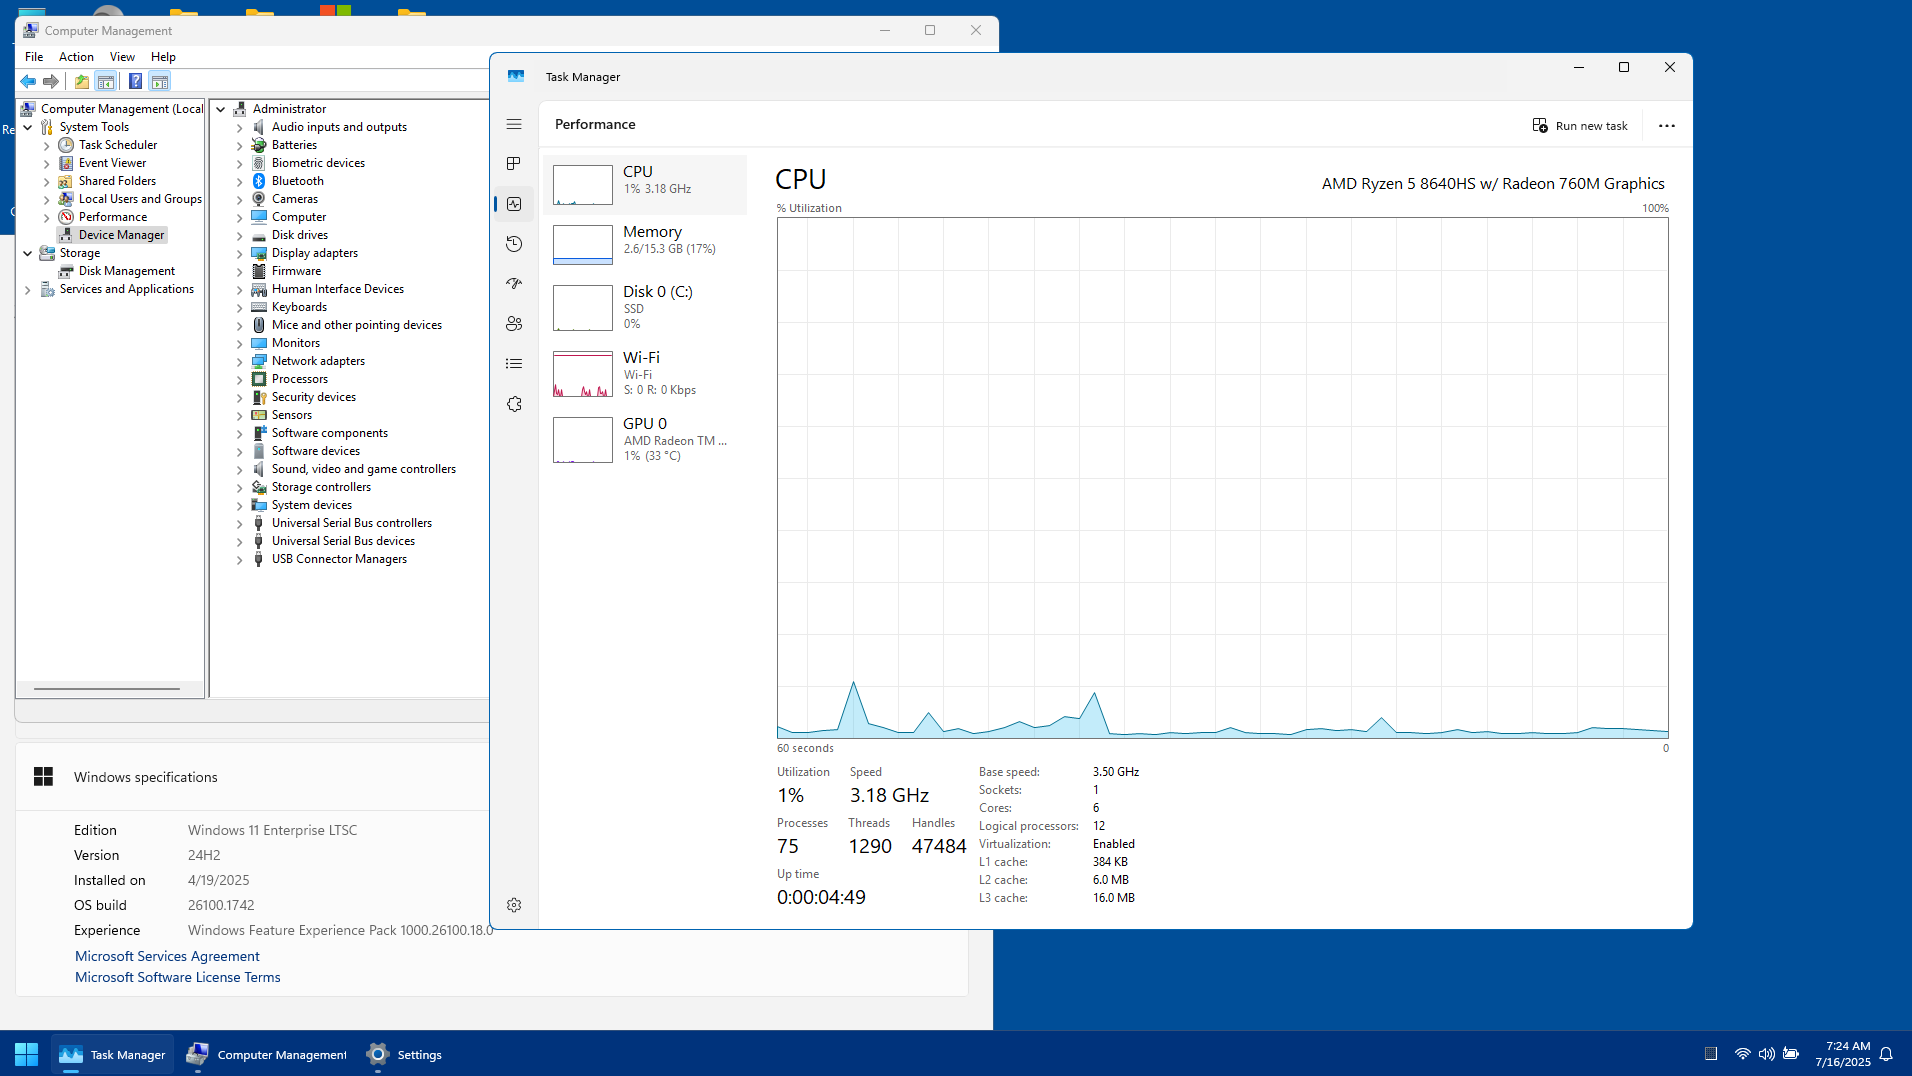The width and height of the screenshot is (1912, 1076).
Task: Click the Help icon in Computer Management toolbar
Action: tap(135, 81)
